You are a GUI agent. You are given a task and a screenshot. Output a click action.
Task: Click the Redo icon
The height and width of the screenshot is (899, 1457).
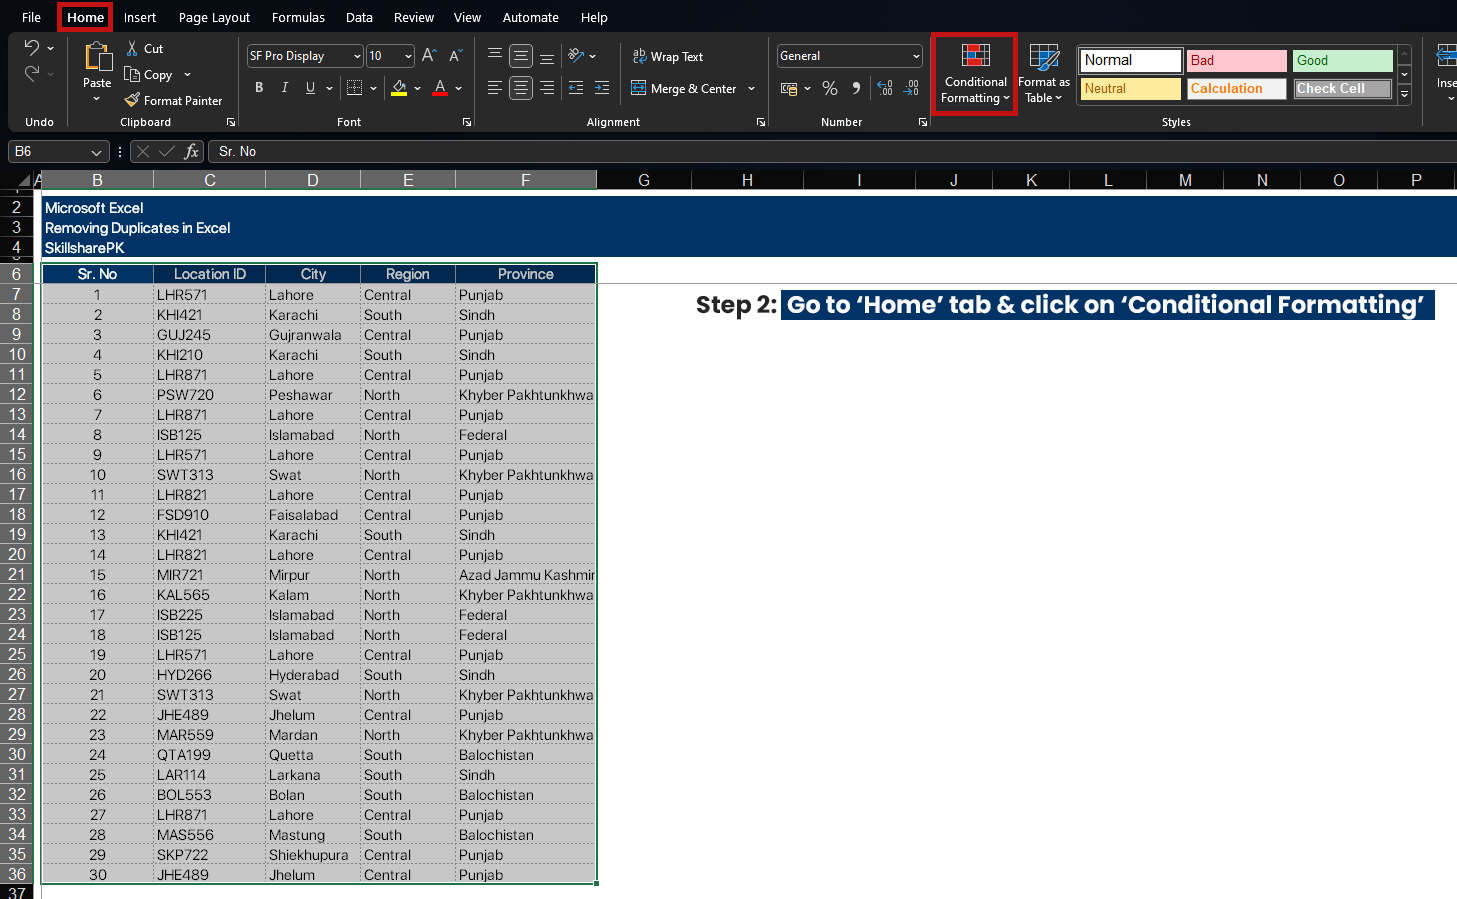click(x=32, y=73)
